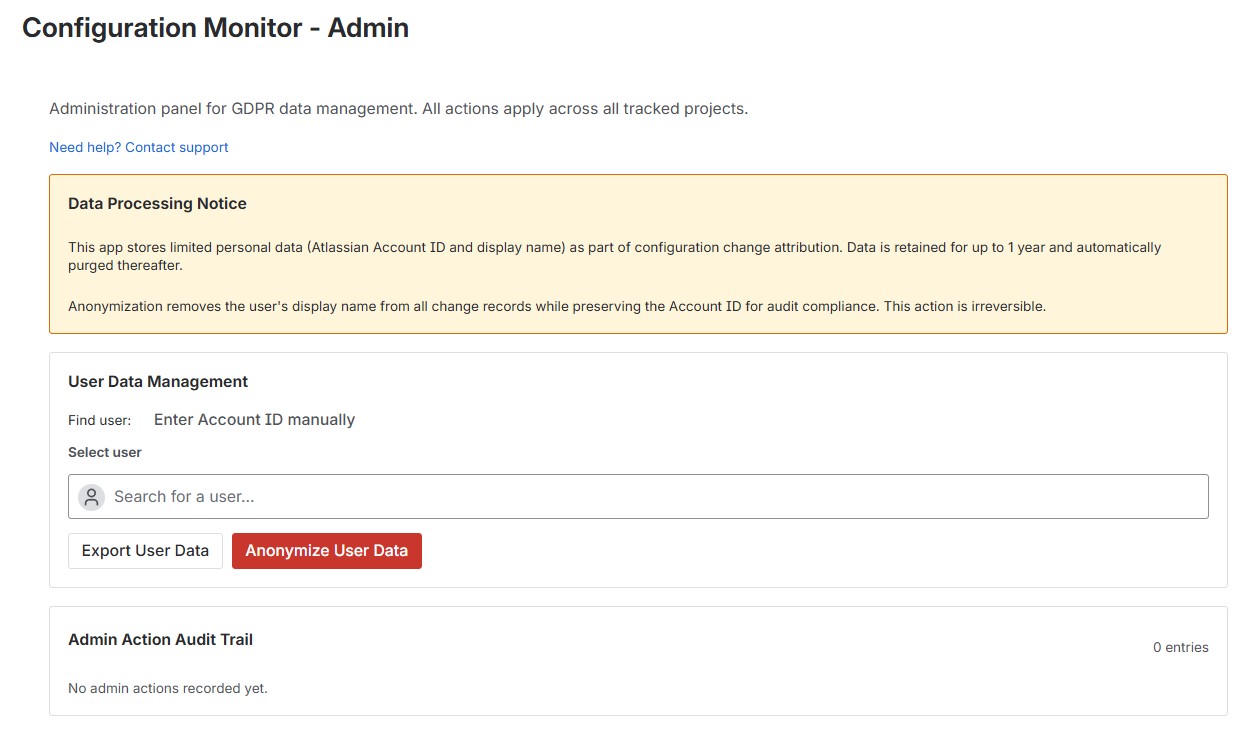
Task: Switch to entering the Account ID manually
Action: (254, 419)
